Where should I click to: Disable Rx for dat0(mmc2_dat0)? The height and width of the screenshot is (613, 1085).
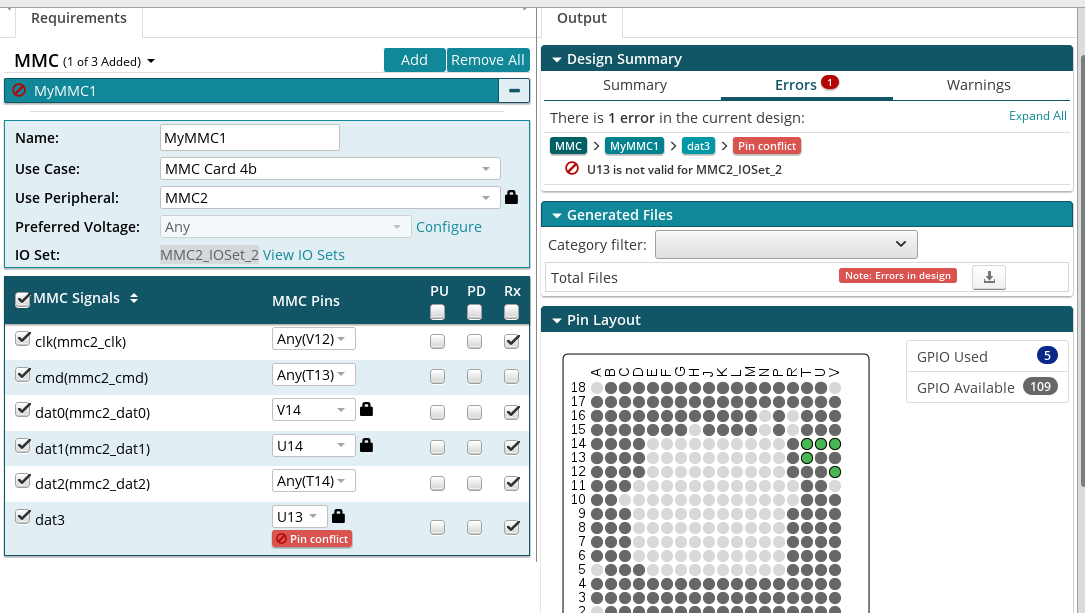click(x=511, y=412)
